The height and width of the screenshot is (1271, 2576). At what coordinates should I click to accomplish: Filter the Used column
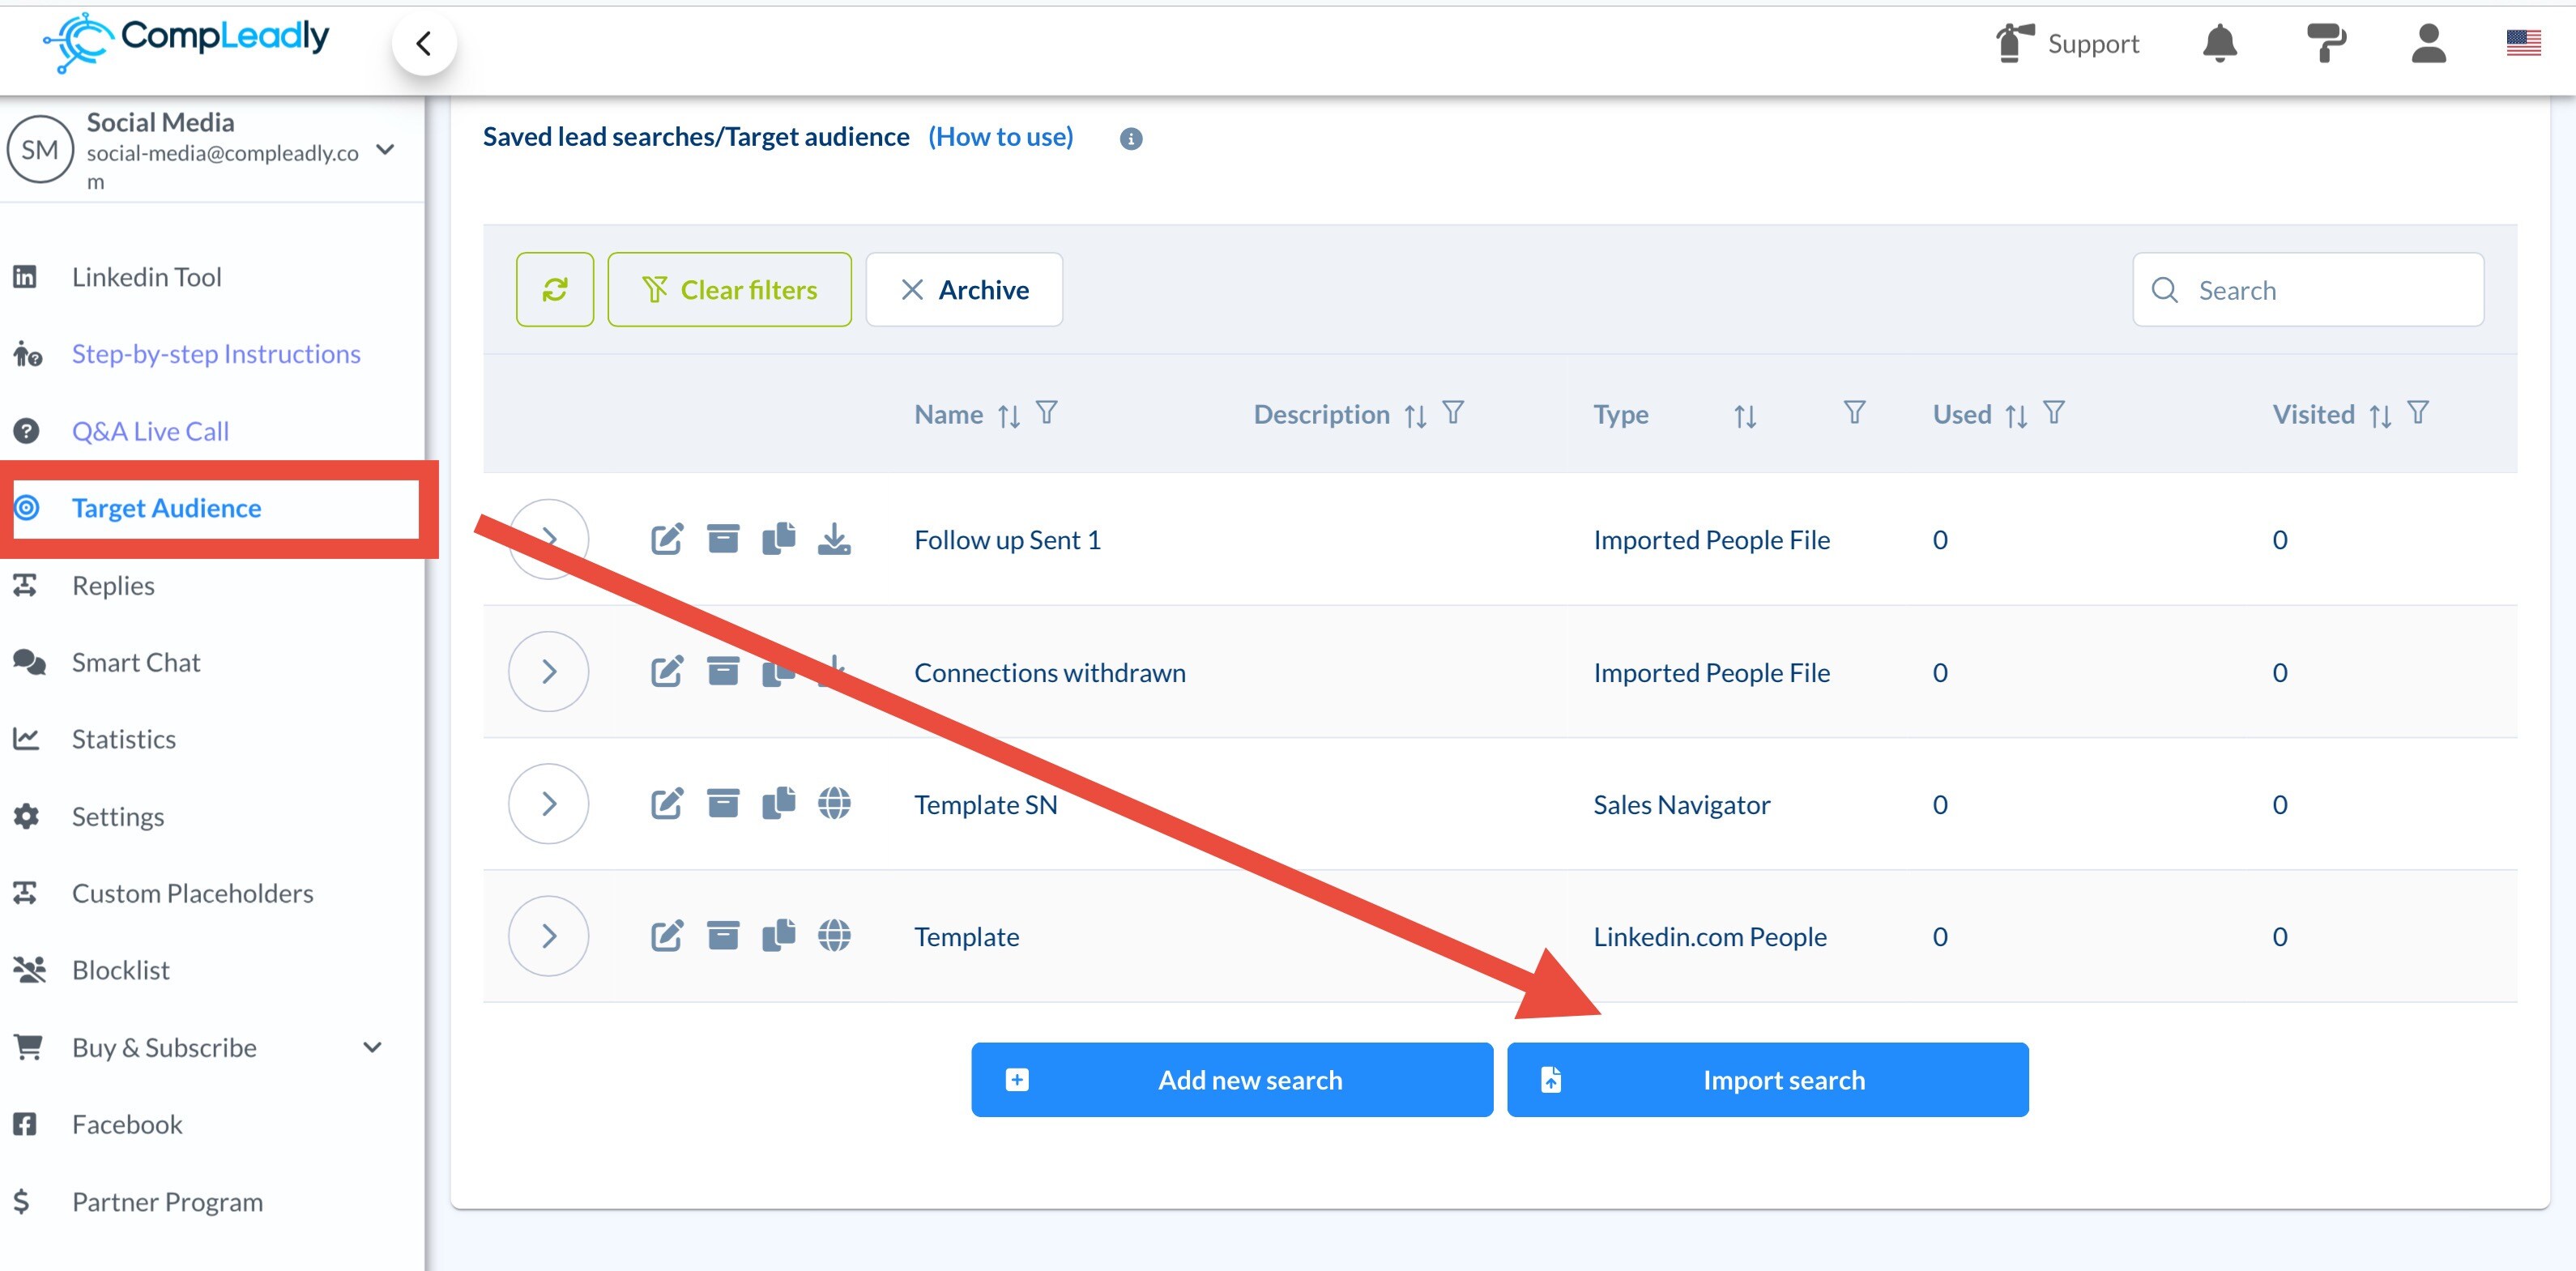(x=2054, y=412)
